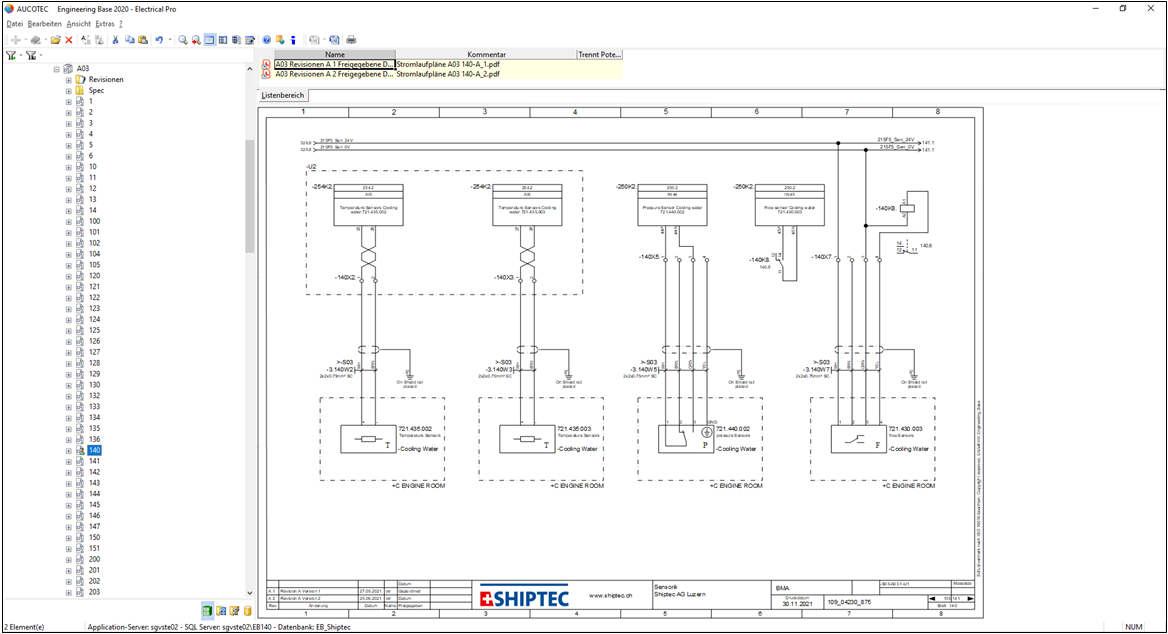Click the first filter funnel icon

11,55
